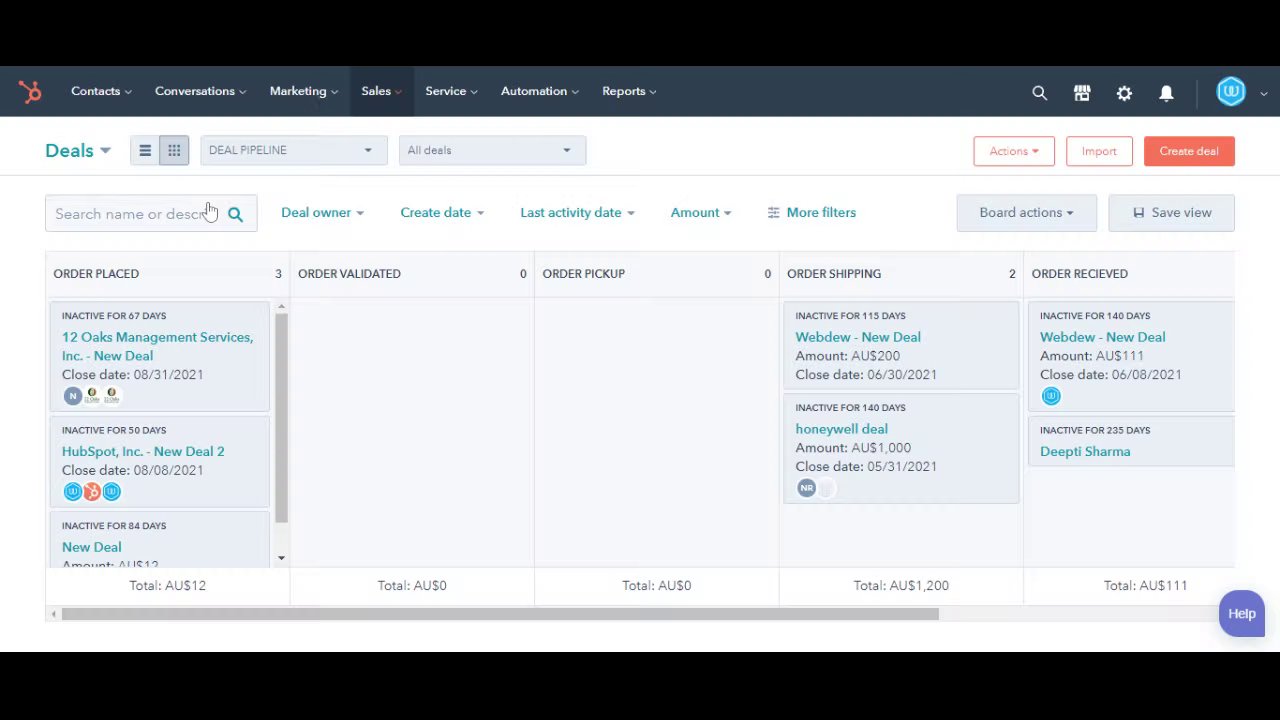Open the All deals view dropdown

click(492, 150)
